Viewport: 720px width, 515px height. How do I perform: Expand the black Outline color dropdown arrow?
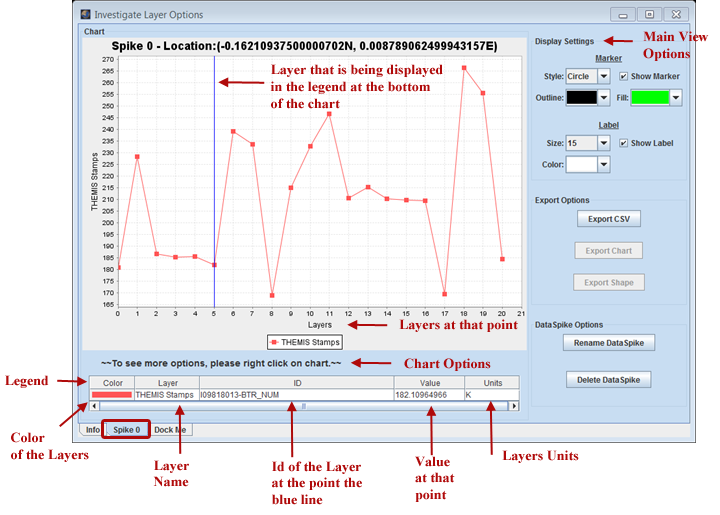(x=603, y=98)
